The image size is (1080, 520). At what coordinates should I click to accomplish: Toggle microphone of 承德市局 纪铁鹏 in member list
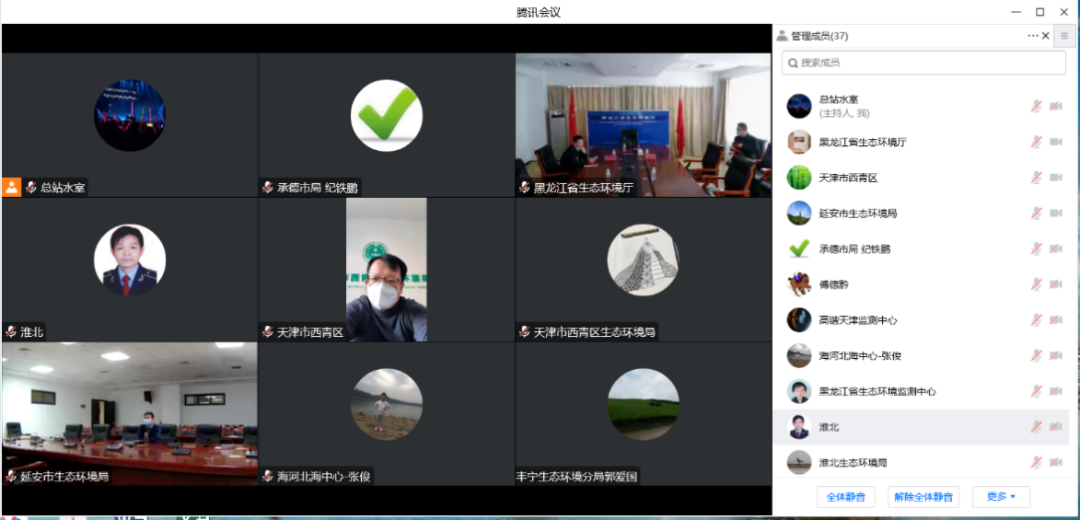click(1036, 249)
